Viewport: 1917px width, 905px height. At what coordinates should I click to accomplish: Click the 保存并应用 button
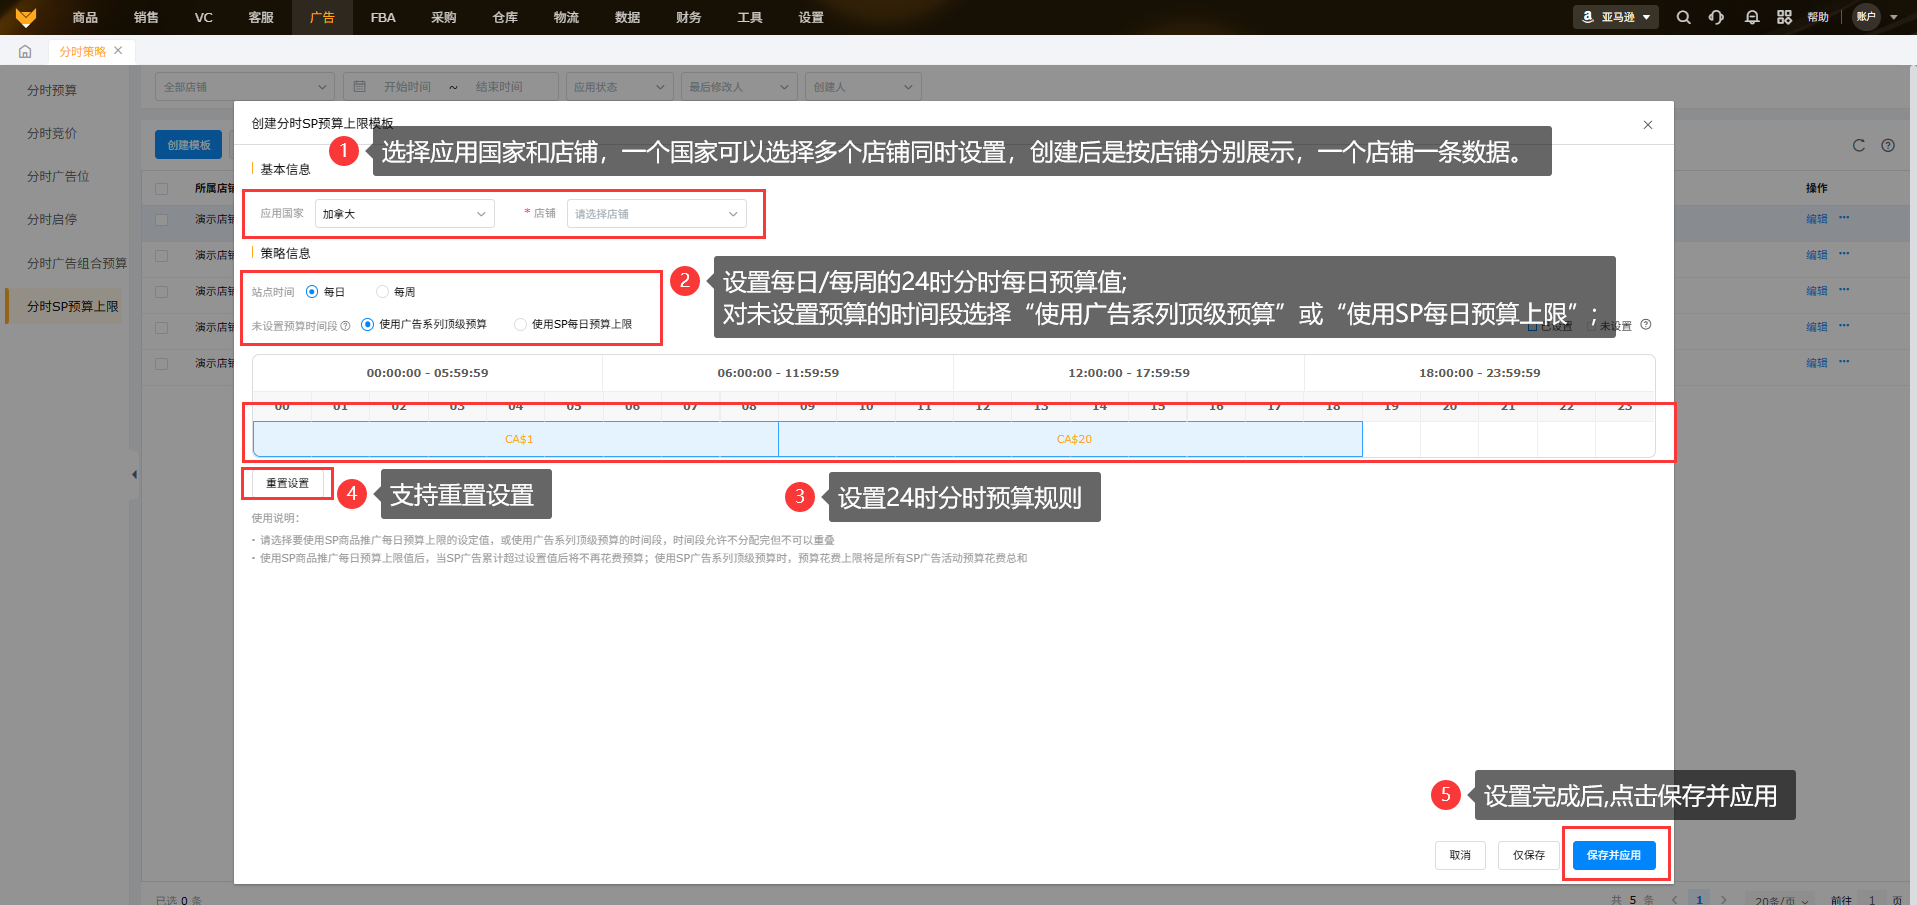(1613, 855)
